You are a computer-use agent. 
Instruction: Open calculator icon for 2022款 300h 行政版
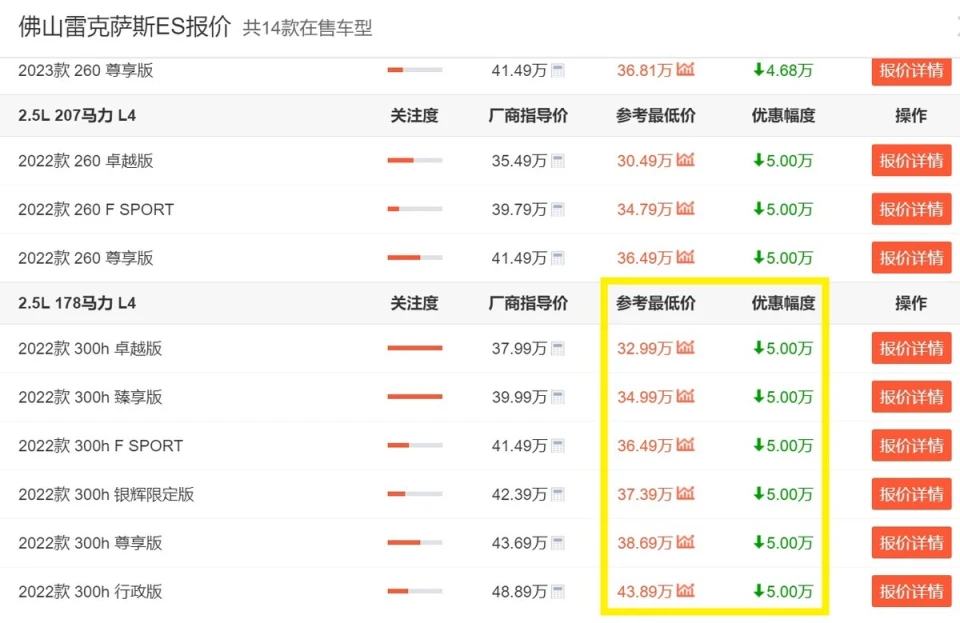(x=558, y=591)
